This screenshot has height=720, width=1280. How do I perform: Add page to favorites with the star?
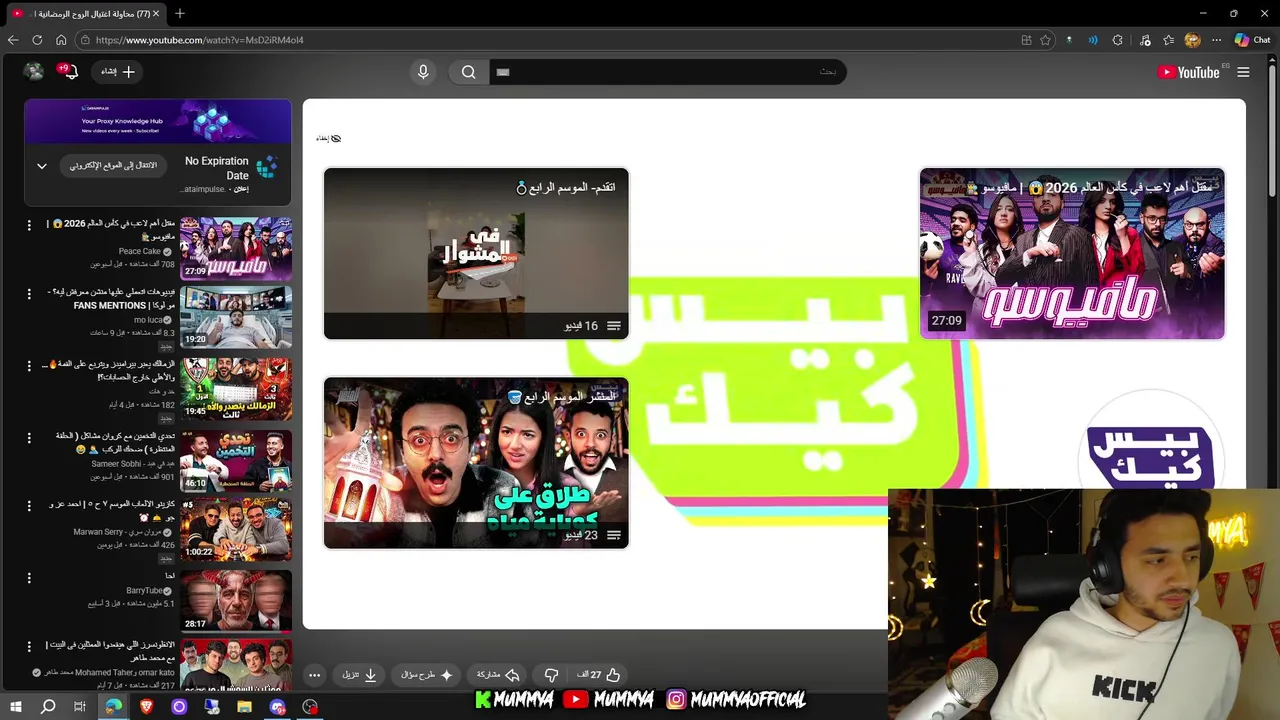(x=1046, y=40)
